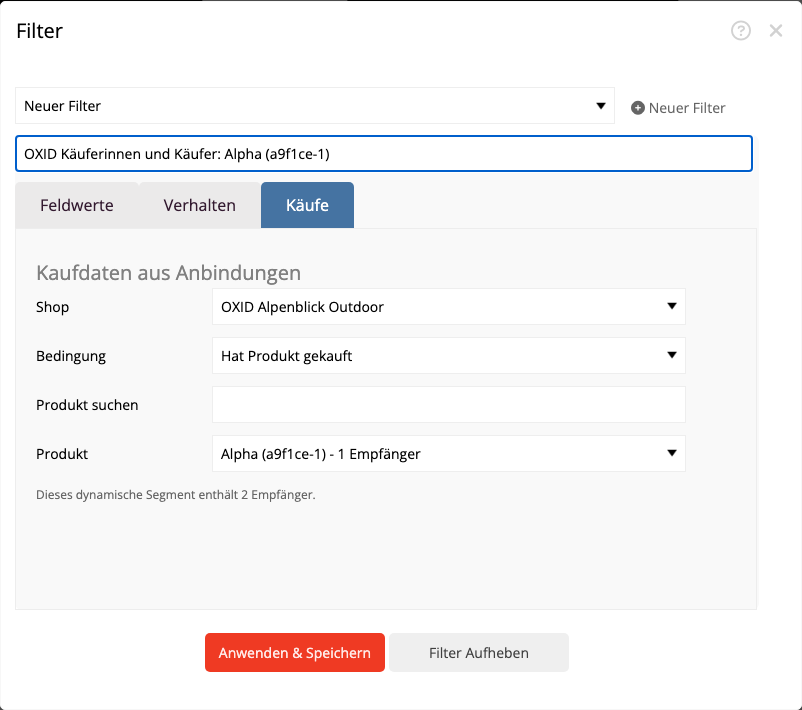Open the Bedingung dropdown Hat Produkt gekauft
This screenshot has height=710, width=802.
pyautogui.click(x=449, y=356)
